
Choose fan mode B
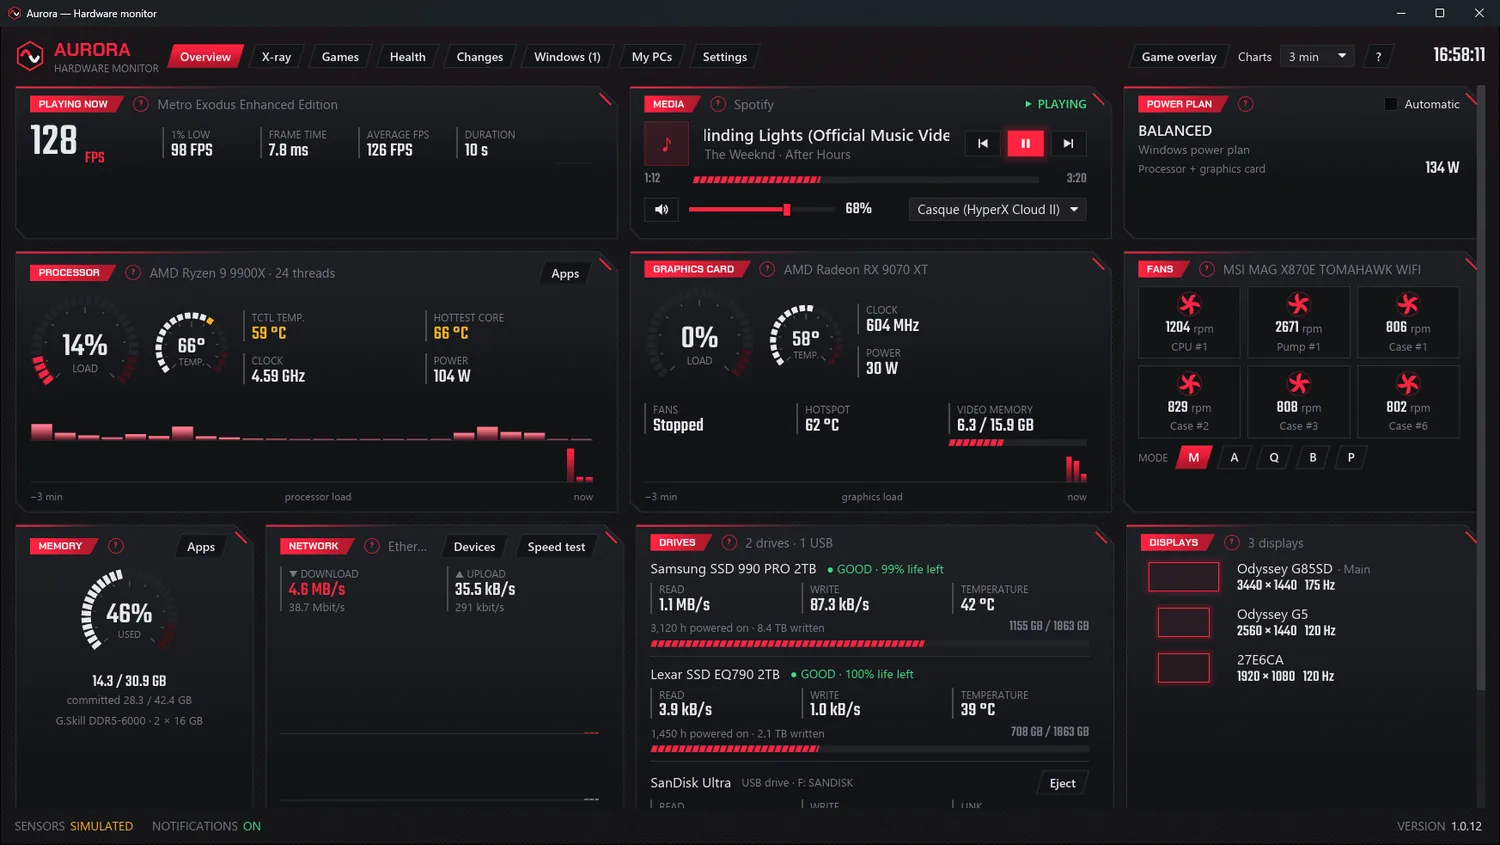coord(1313,457)
